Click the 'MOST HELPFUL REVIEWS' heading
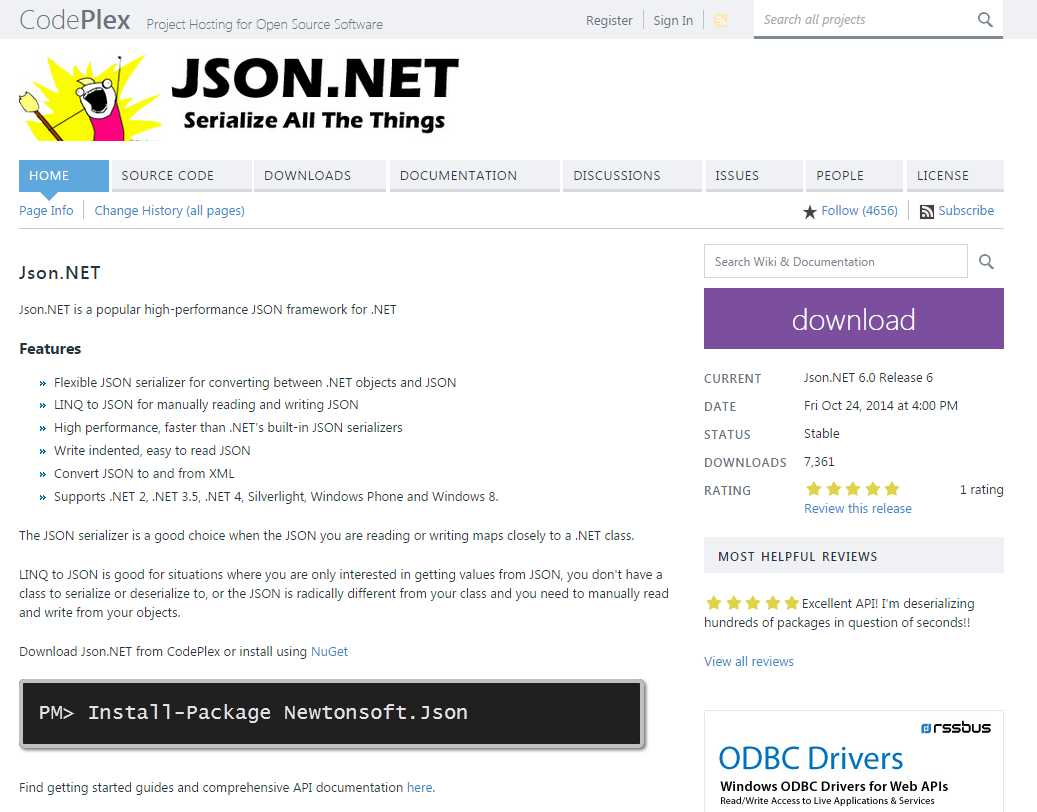Screen dimensions: 1037x812 798,557
